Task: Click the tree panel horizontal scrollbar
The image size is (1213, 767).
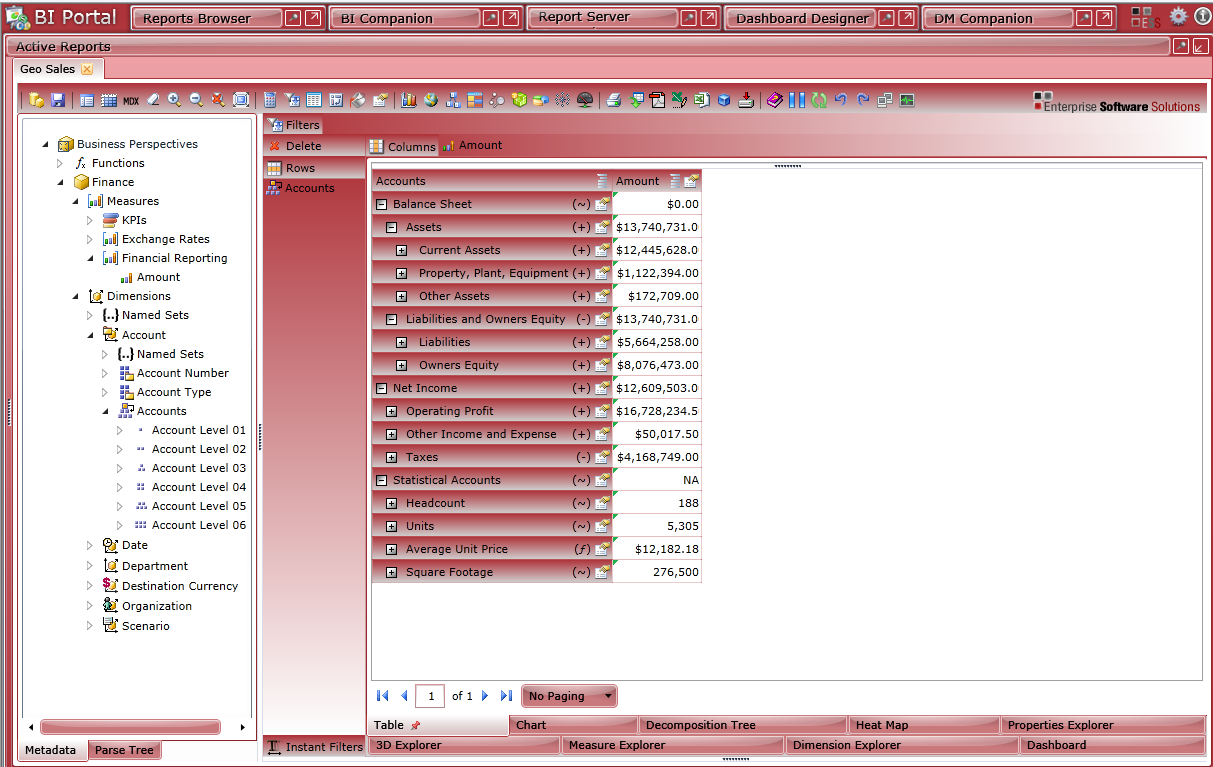Action: pos(130,727)
